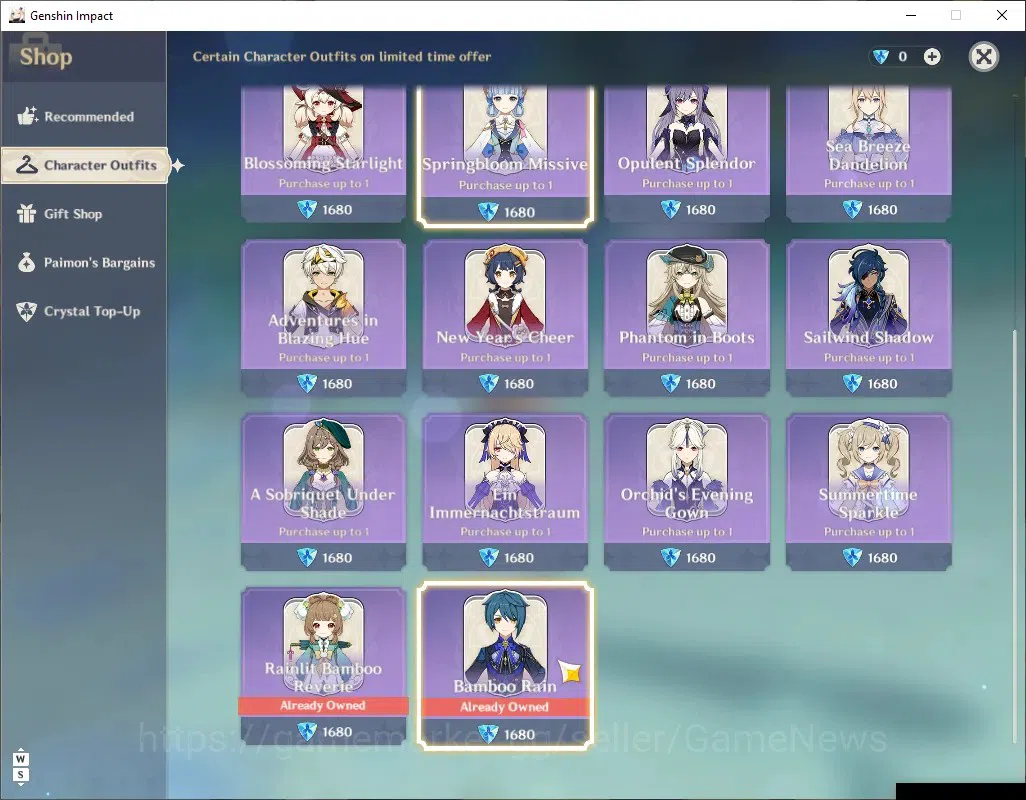Click the crystal icon on Orchid's Evening Gown price

671,558
